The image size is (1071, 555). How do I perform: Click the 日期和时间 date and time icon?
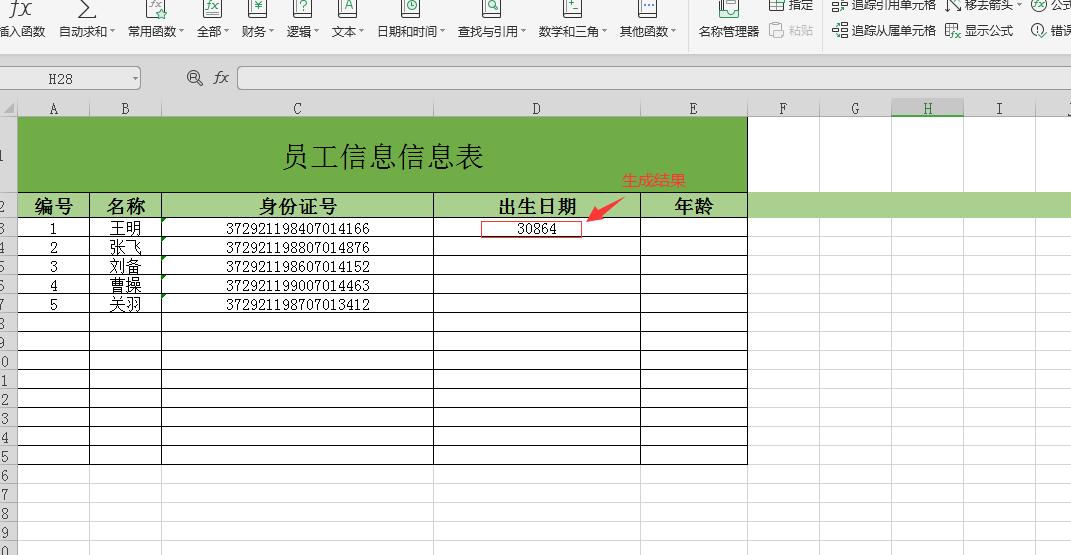point(411,9)
